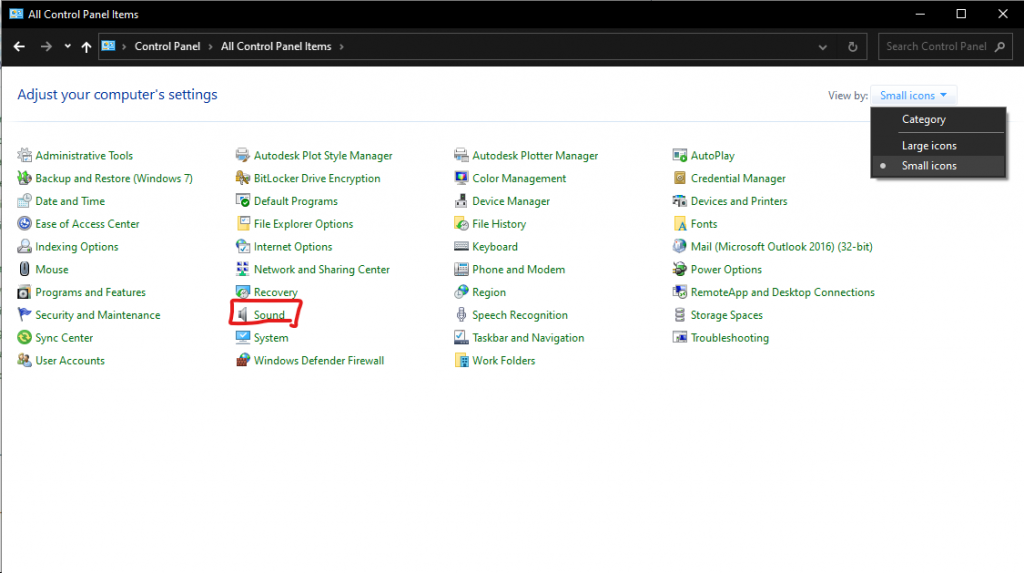Screen dimensions: 1024x573
Task: Click the Backup and Restore icon
Action: (24, 178)
